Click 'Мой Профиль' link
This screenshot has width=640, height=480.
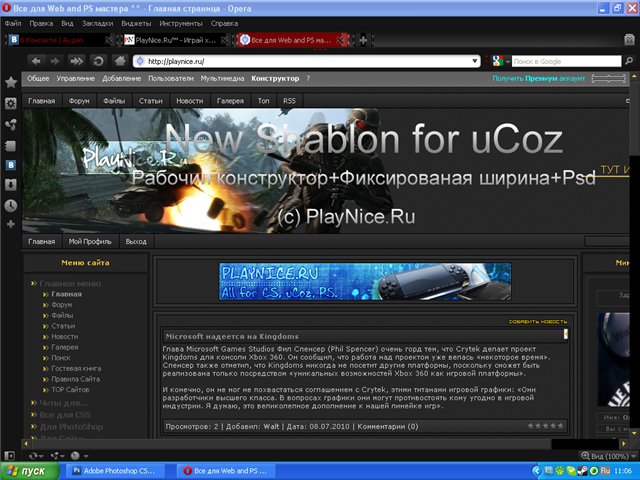coord(90,242)
